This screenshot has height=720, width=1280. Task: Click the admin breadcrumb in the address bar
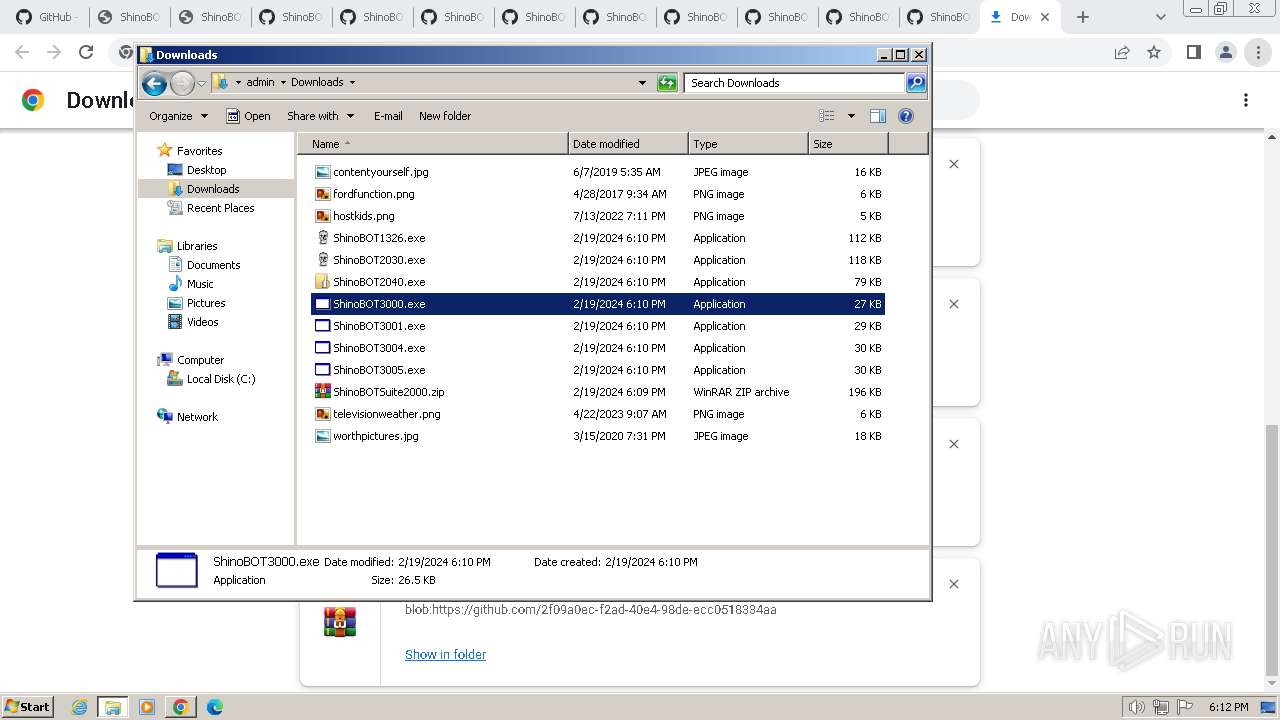[x=260, y=82]
